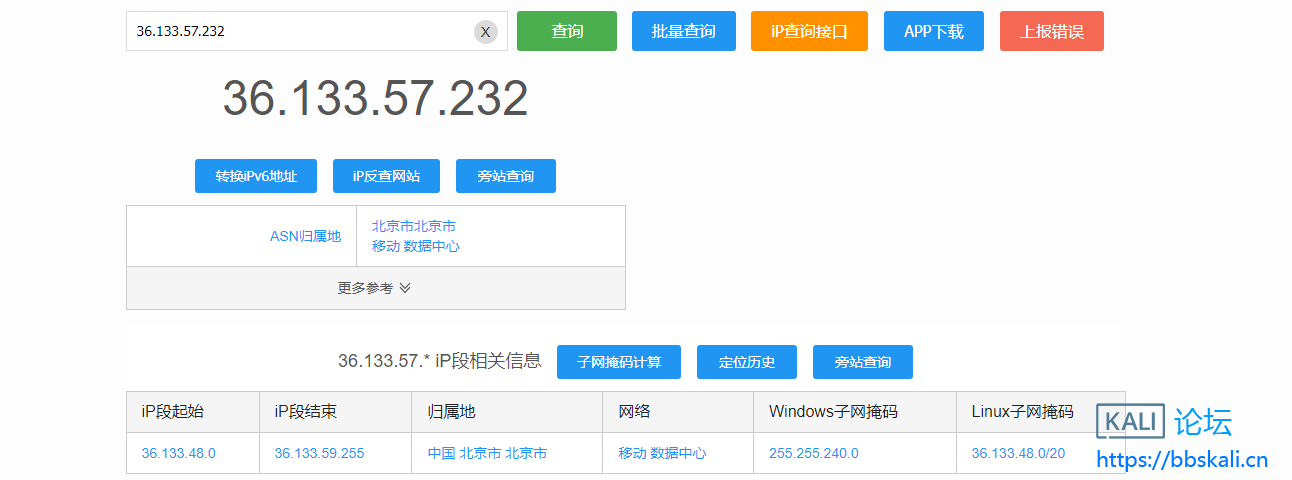Report an error via 上报错误

(x=1051, y=31)
